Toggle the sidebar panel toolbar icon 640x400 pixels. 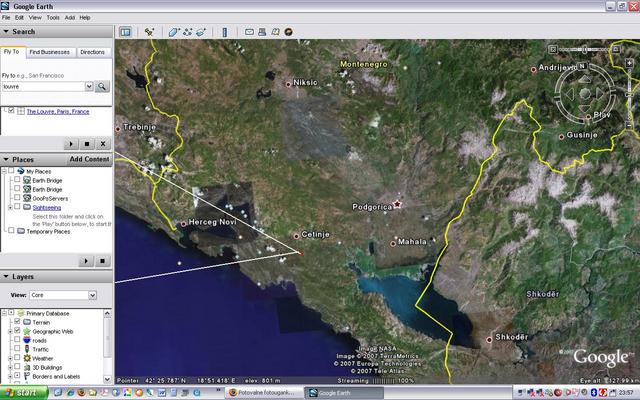pos(125,32)
